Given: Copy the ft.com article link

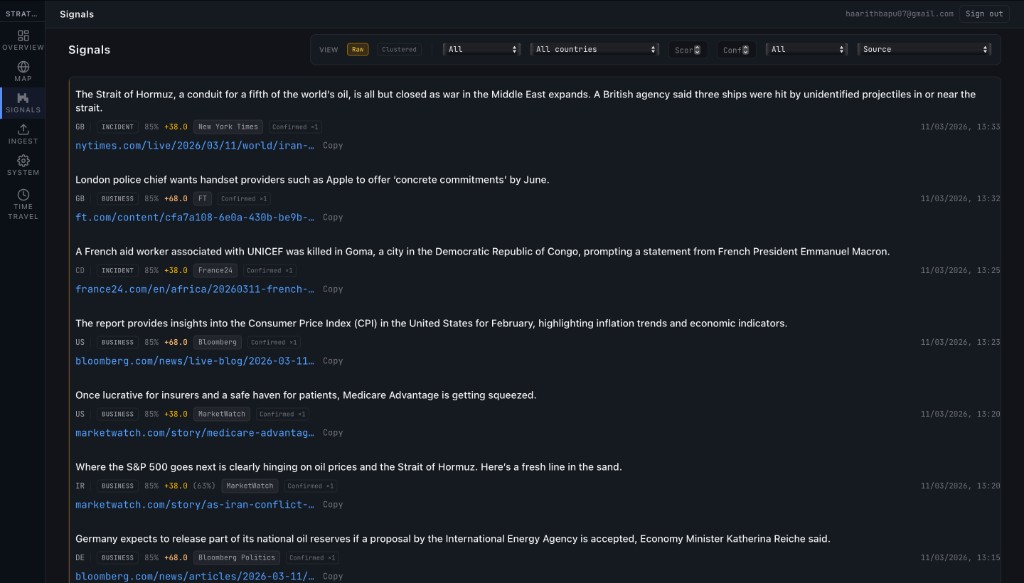Looking at the screenshot, I should coord(332,217).
